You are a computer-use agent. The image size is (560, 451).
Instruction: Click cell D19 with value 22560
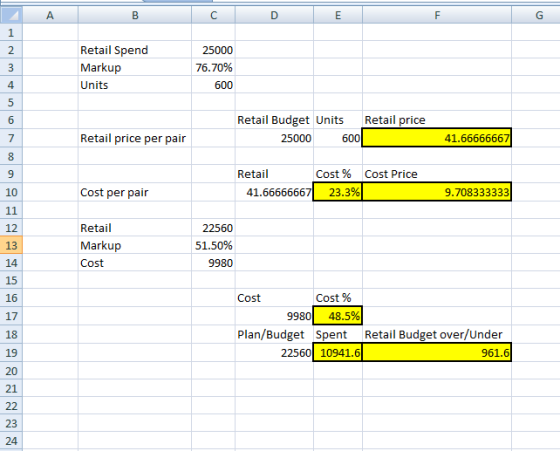(x=274, y=353)
